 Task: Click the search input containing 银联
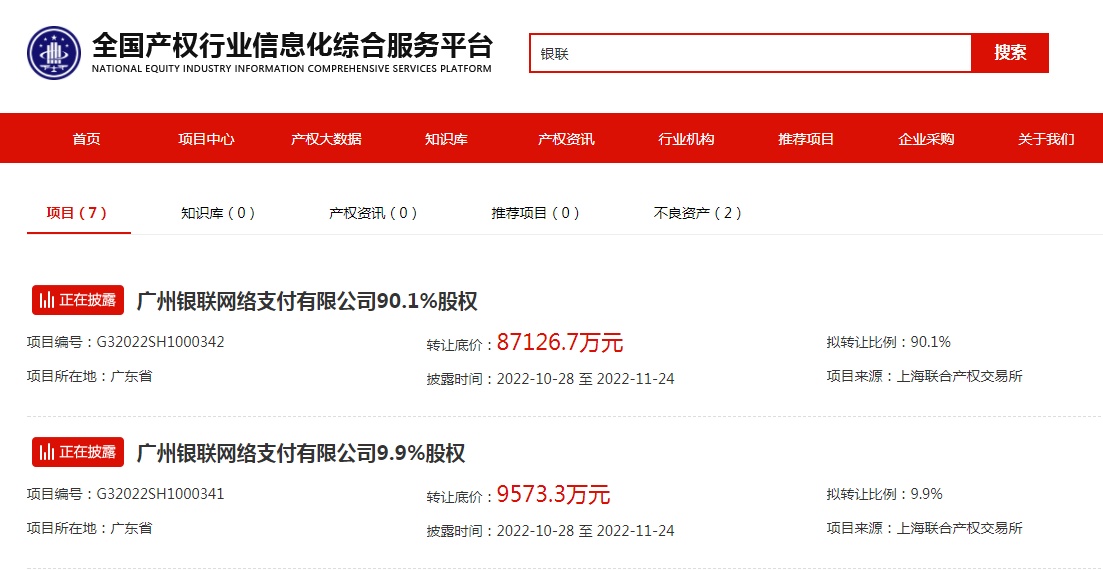pos(750,53)
